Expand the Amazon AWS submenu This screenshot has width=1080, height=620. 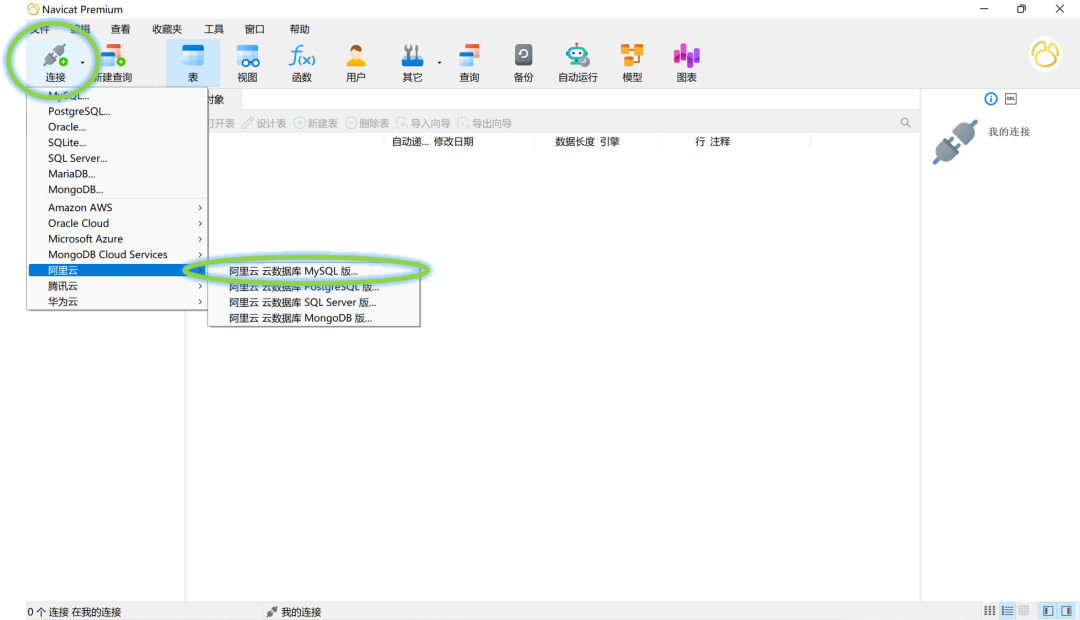tap(117, 207)
